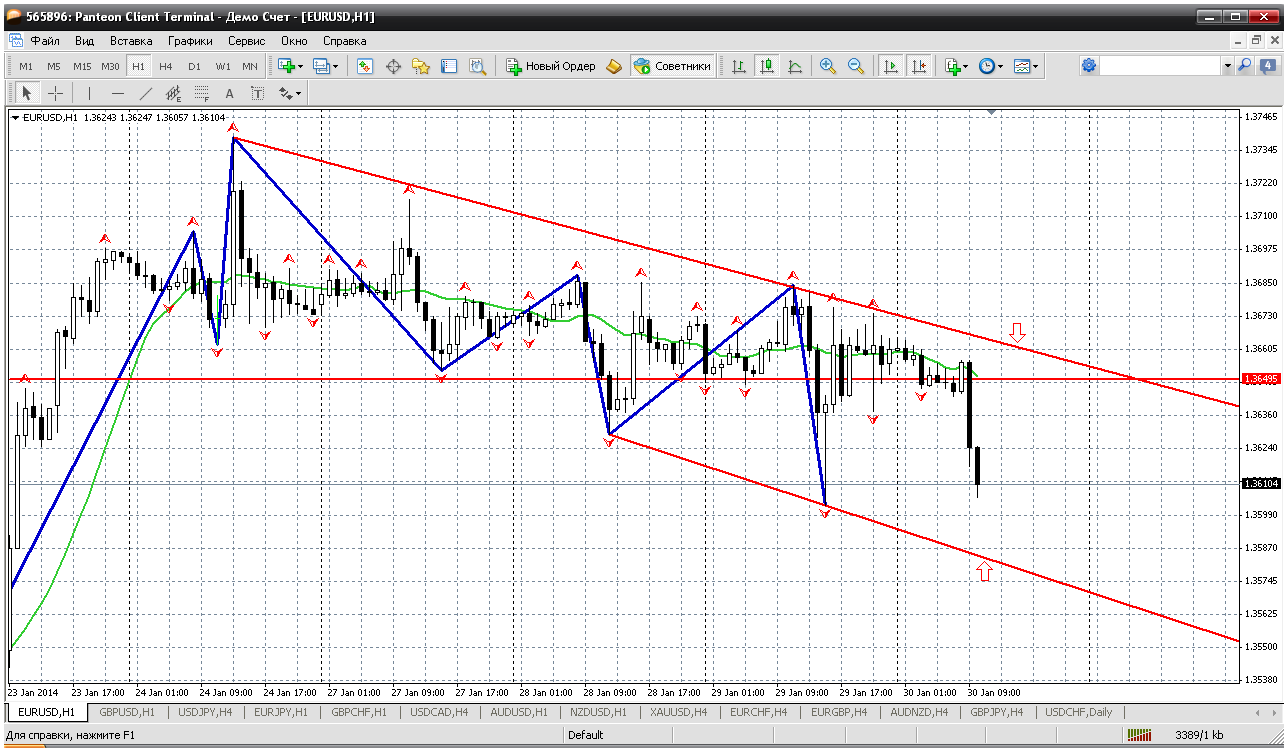Open the Data Window crosshair icon

[393, 66]
